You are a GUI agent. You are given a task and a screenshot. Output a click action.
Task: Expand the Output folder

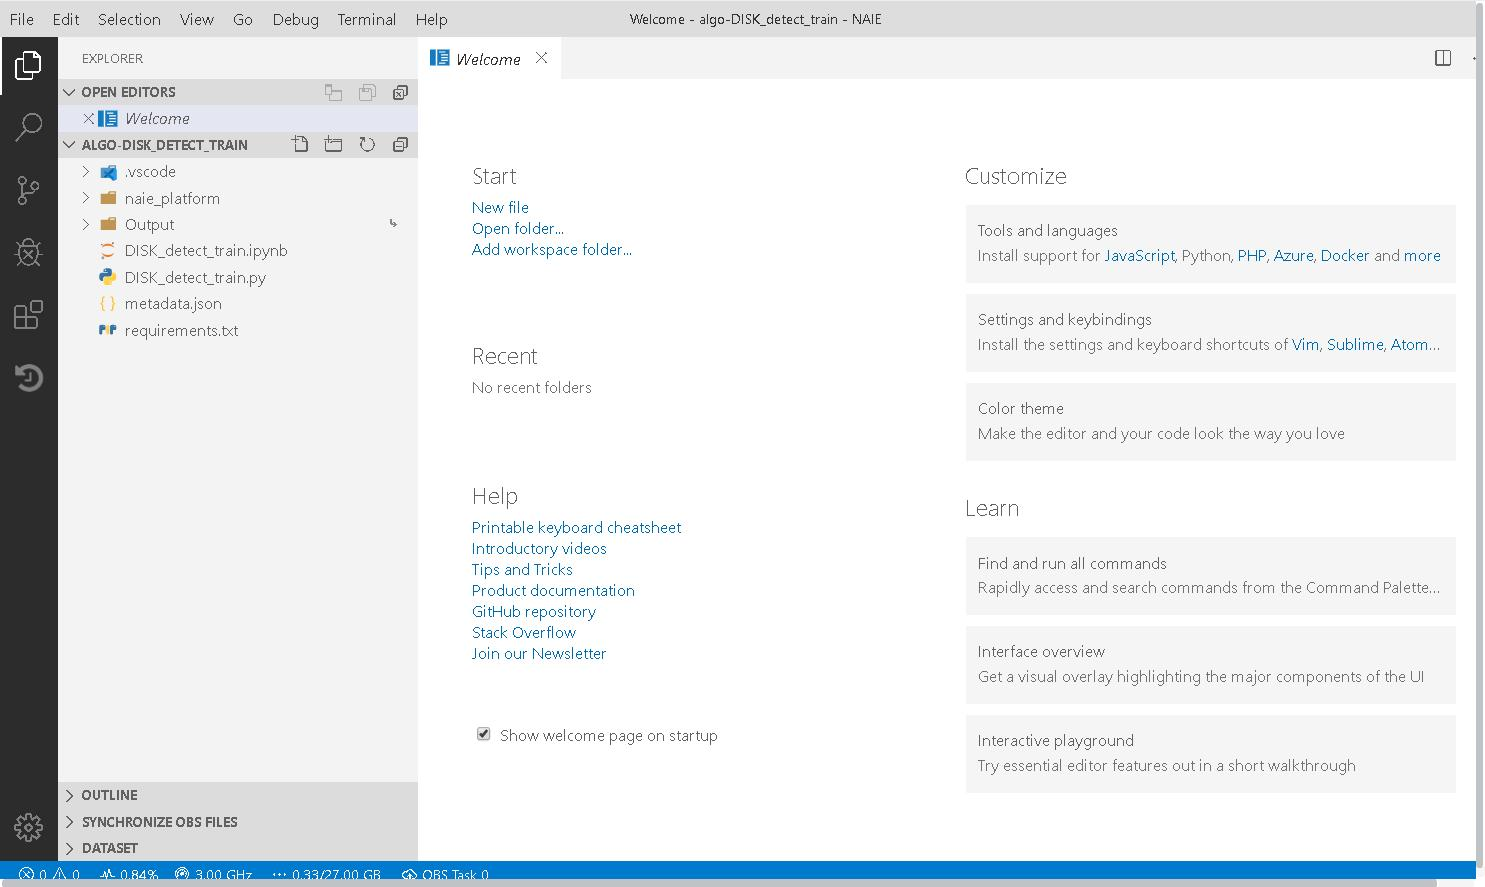click(86, 225)
